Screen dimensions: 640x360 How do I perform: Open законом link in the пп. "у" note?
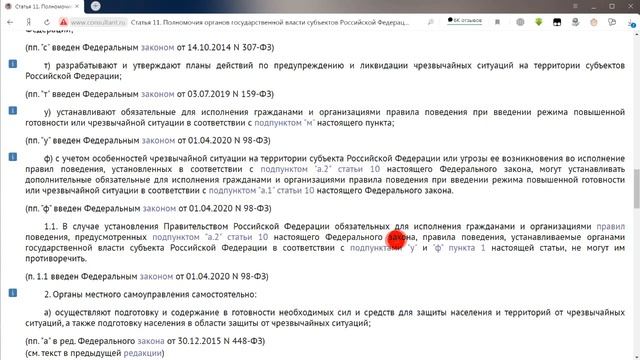tap(158, 140)
